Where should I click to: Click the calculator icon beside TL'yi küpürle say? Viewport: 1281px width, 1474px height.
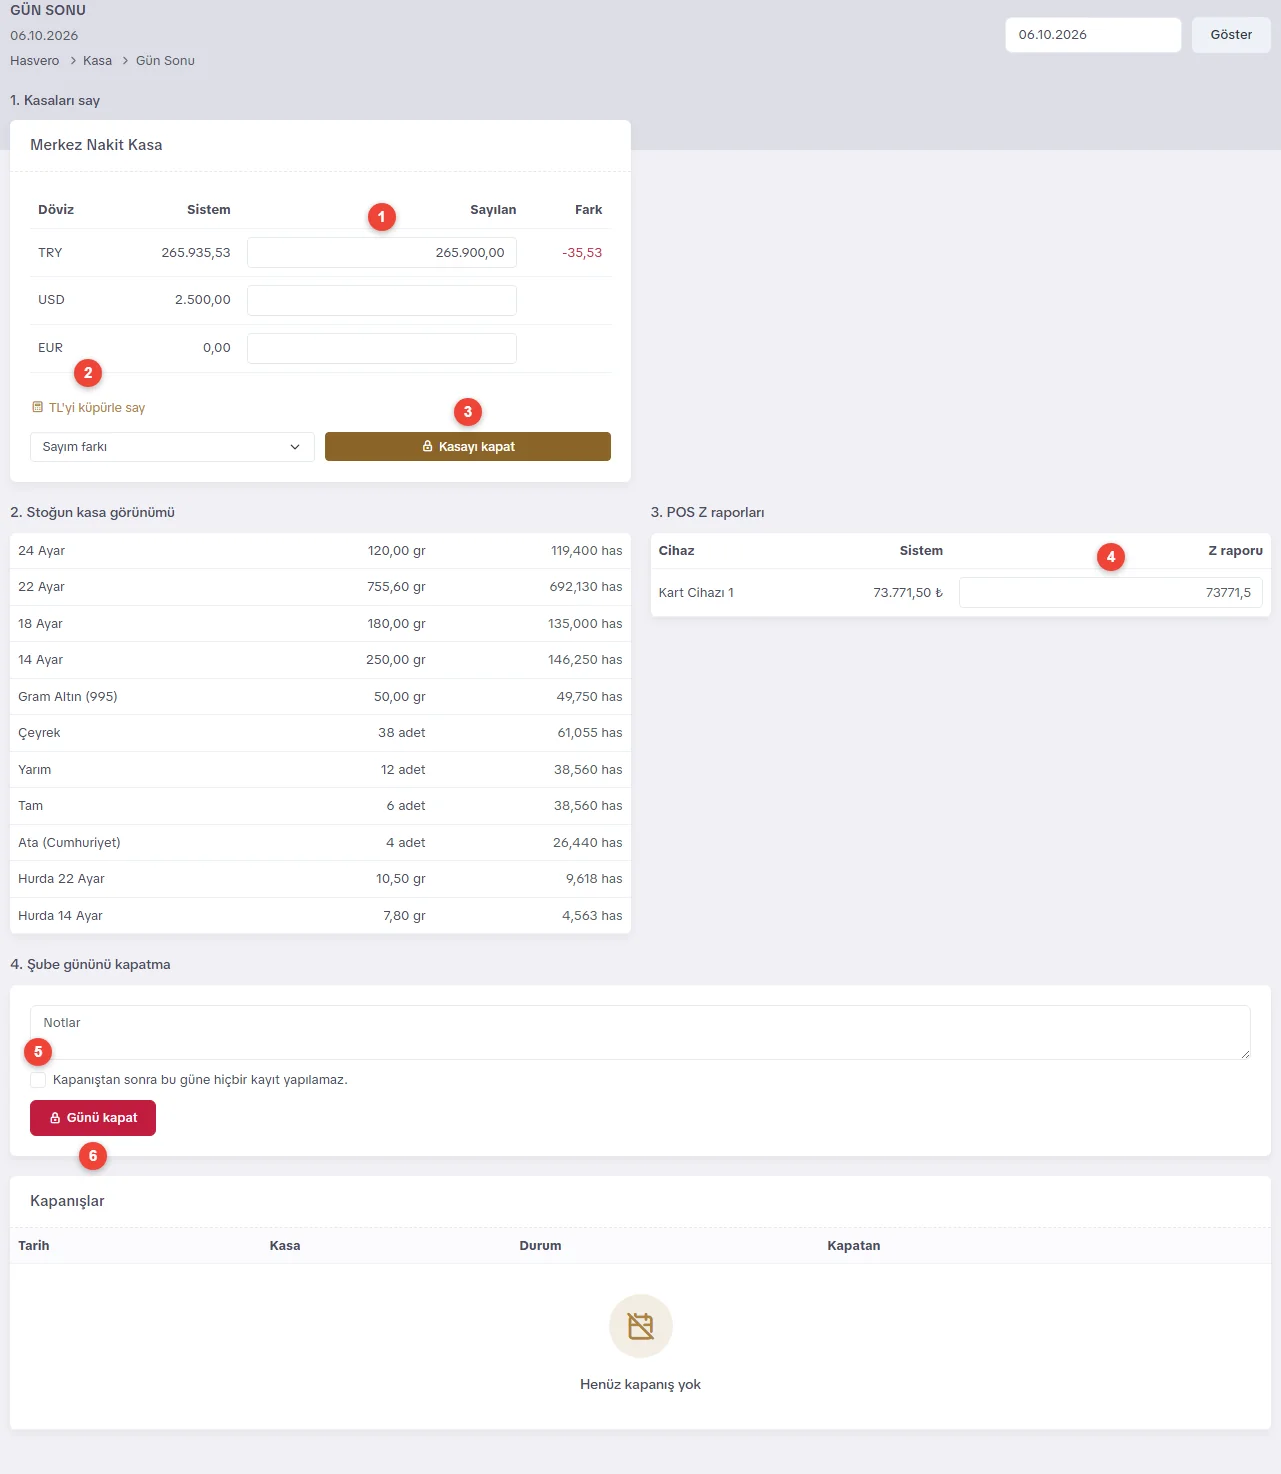tap(38, 407)
